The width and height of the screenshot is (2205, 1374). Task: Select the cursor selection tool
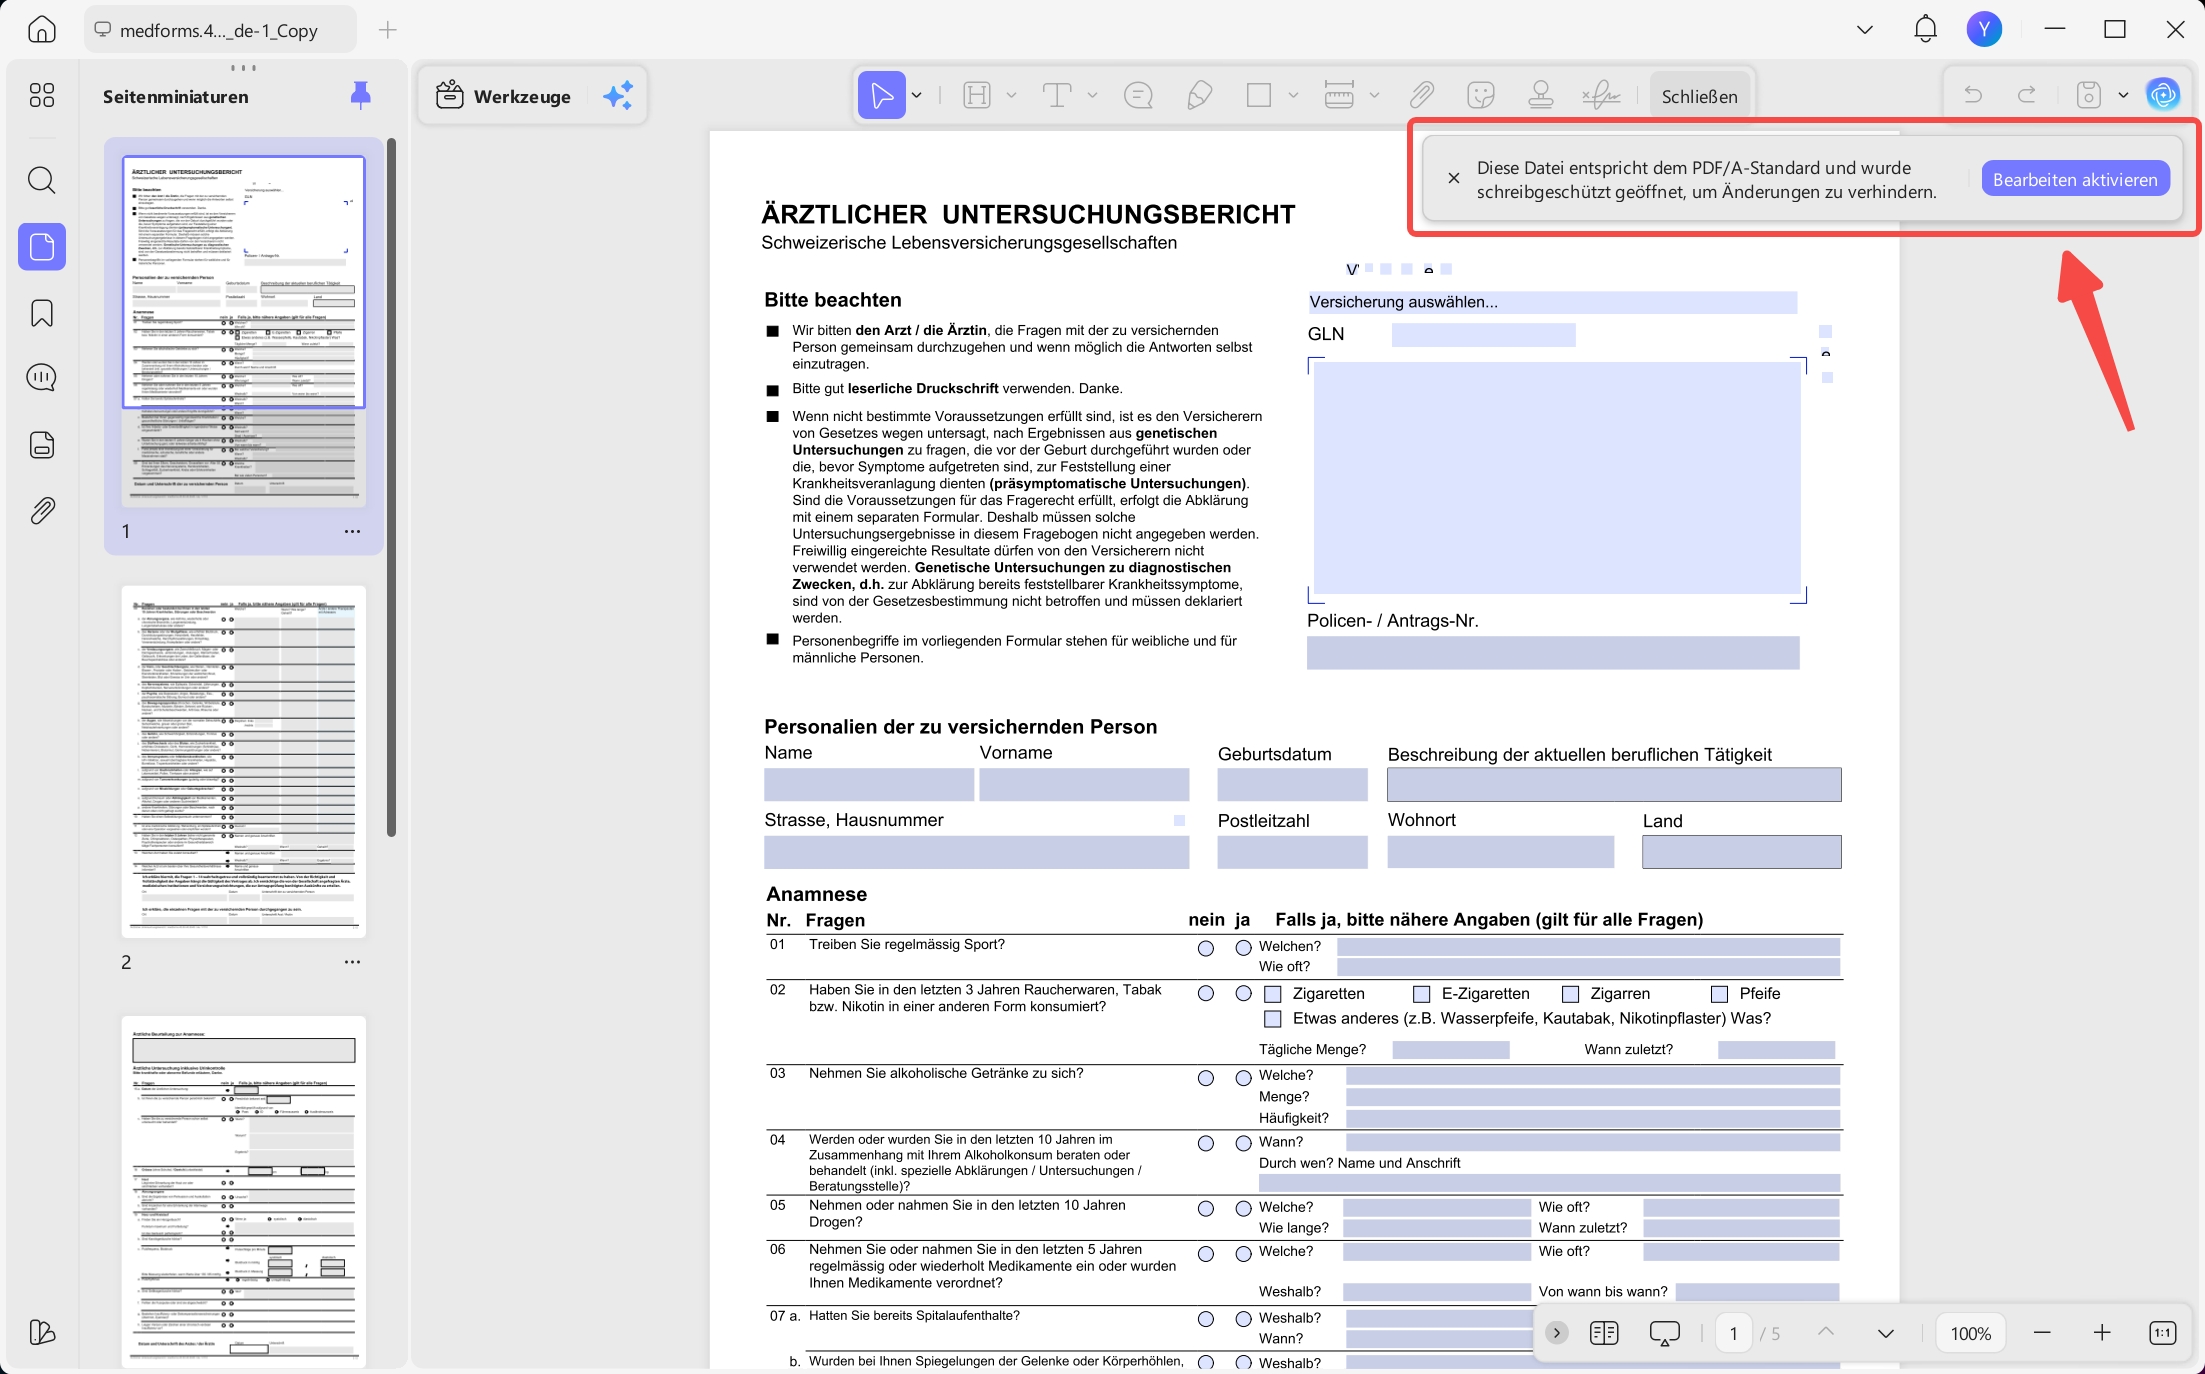pyautogui.click(x=882, y=95)
